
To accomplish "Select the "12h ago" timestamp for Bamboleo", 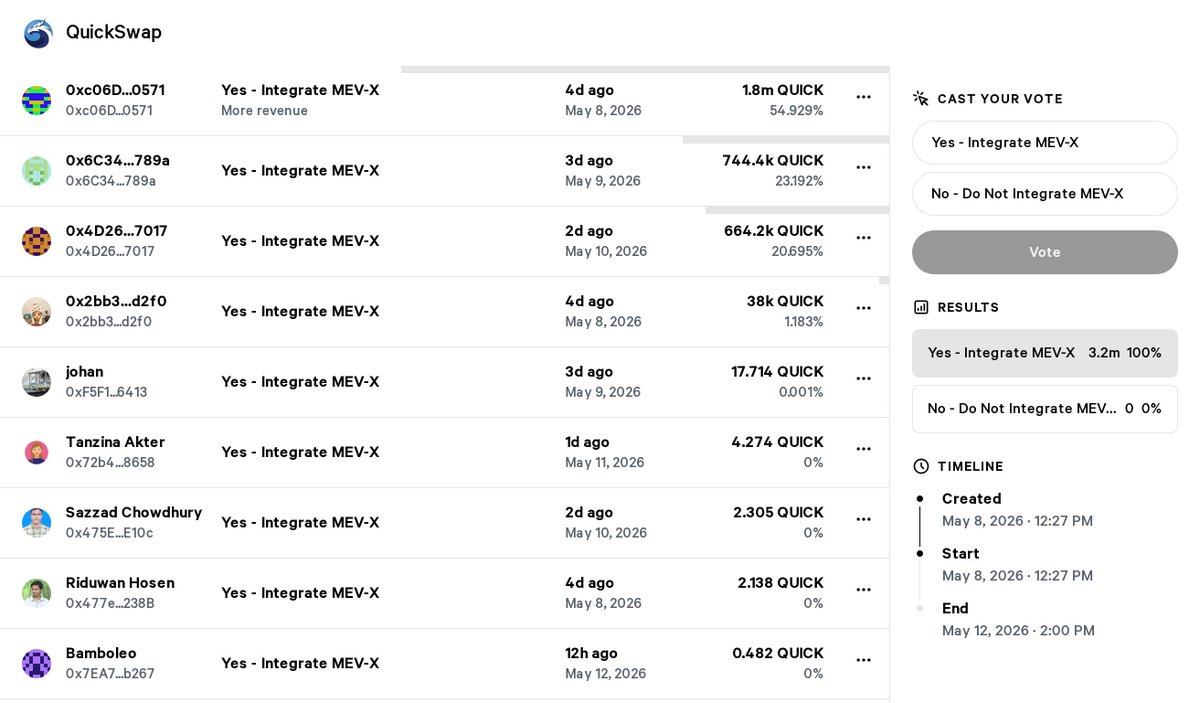I will tap(591, 653).
